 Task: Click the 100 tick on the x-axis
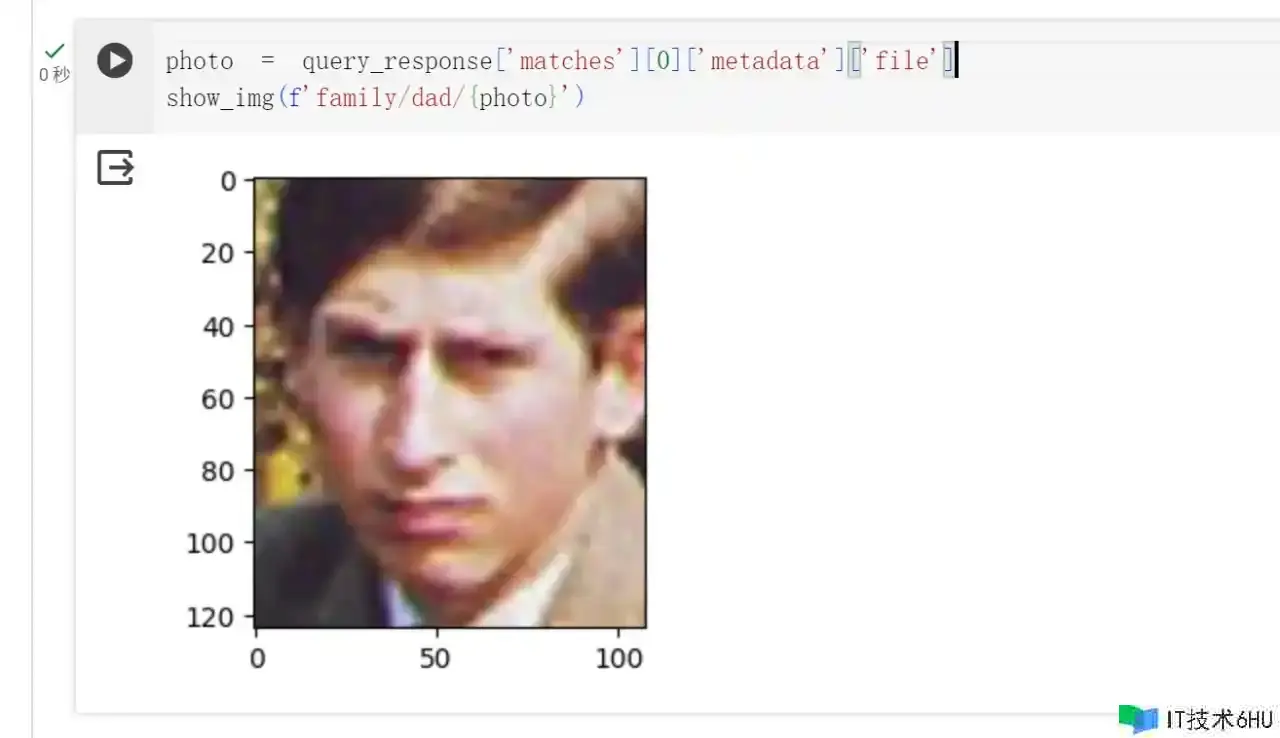(619, 658)
